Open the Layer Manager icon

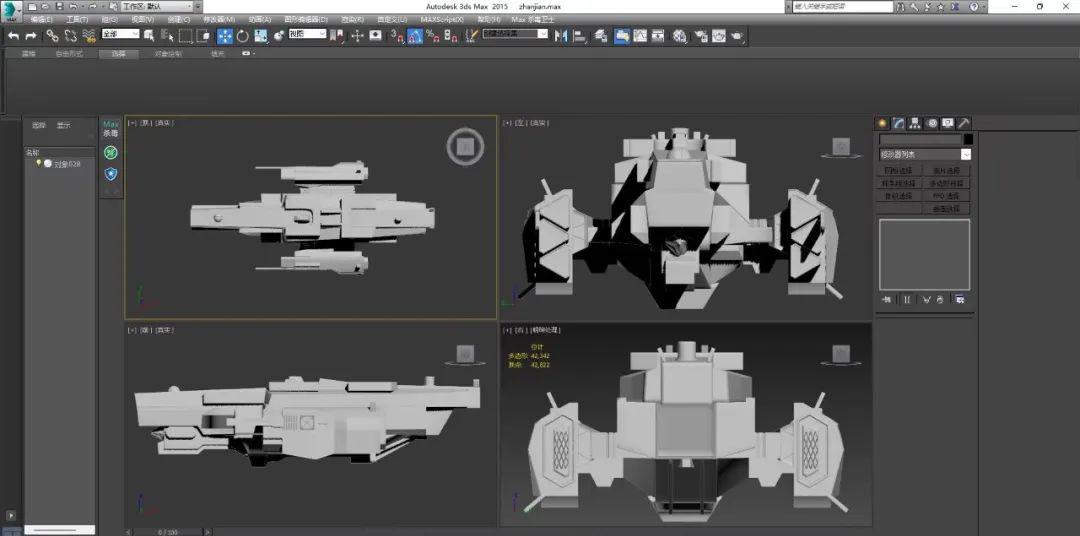[601, 36]
